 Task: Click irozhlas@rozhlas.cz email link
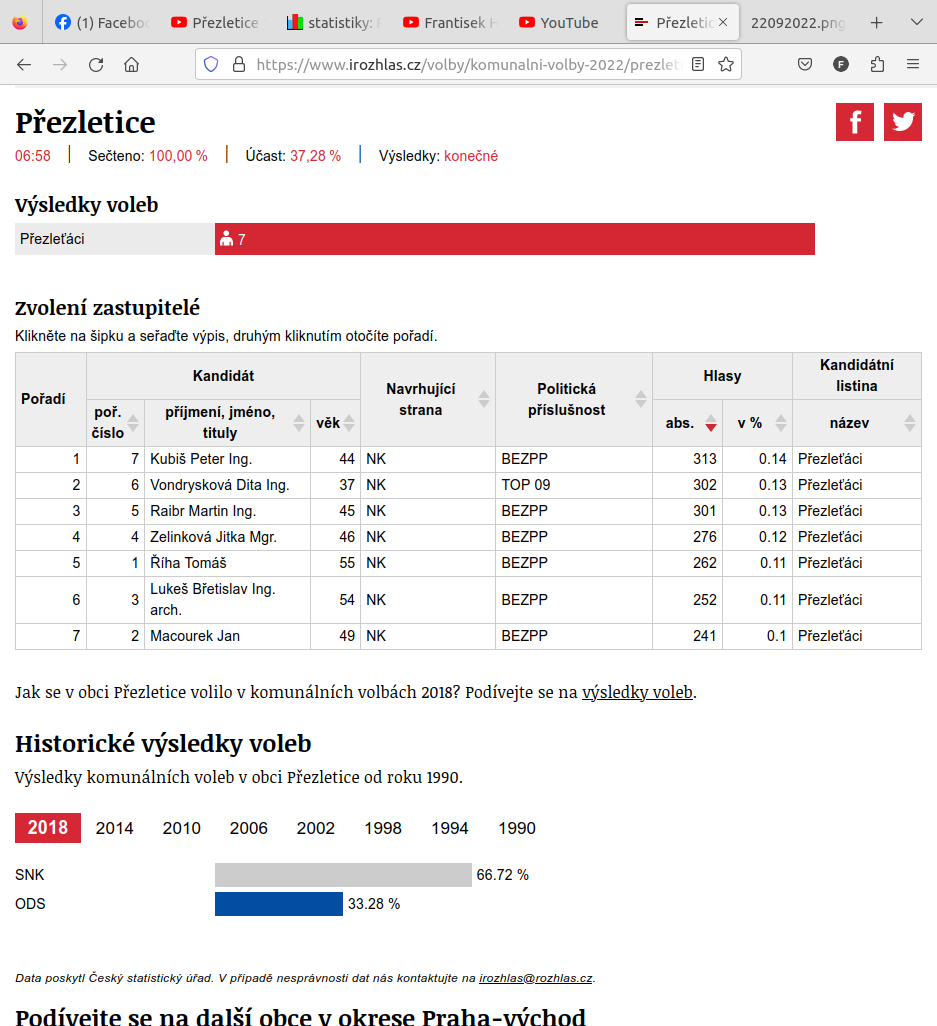pyautogui.click(x=535, y=978)
